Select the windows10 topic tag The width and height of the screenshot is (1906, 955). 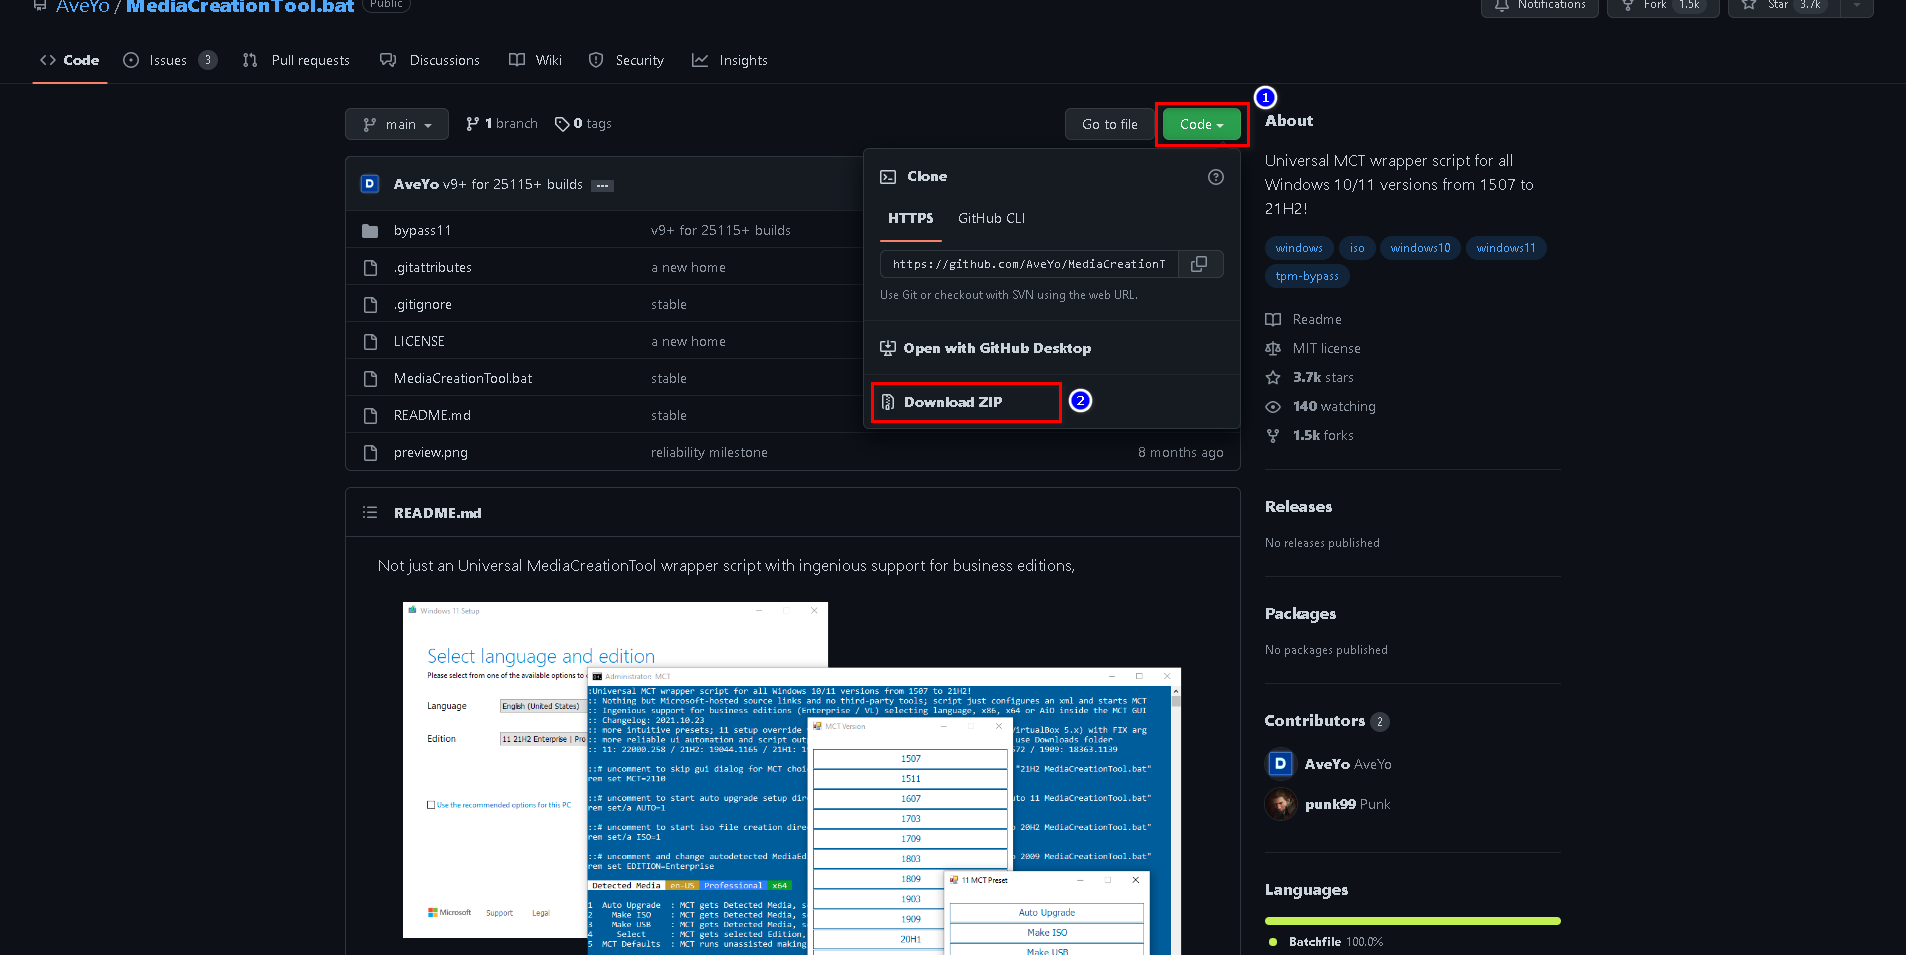1420,248
